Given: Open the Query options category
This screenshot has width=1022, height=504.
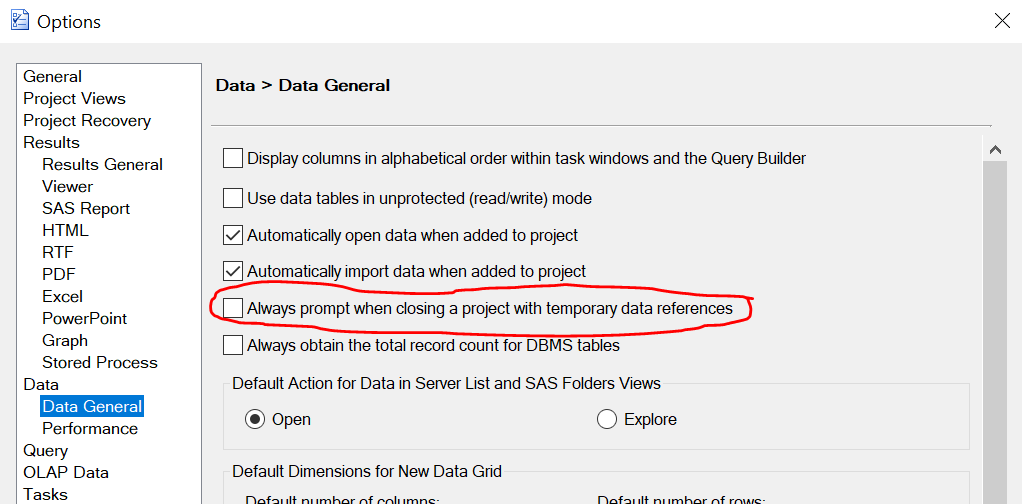Looking at the screenshot, I should (x=45, y=450).
